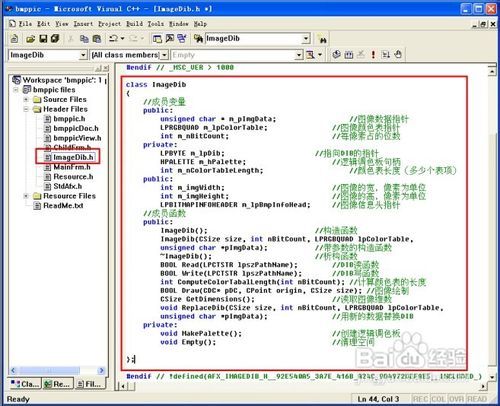Click the 'Ln 44, Col 3' status text

click(378, 399)
